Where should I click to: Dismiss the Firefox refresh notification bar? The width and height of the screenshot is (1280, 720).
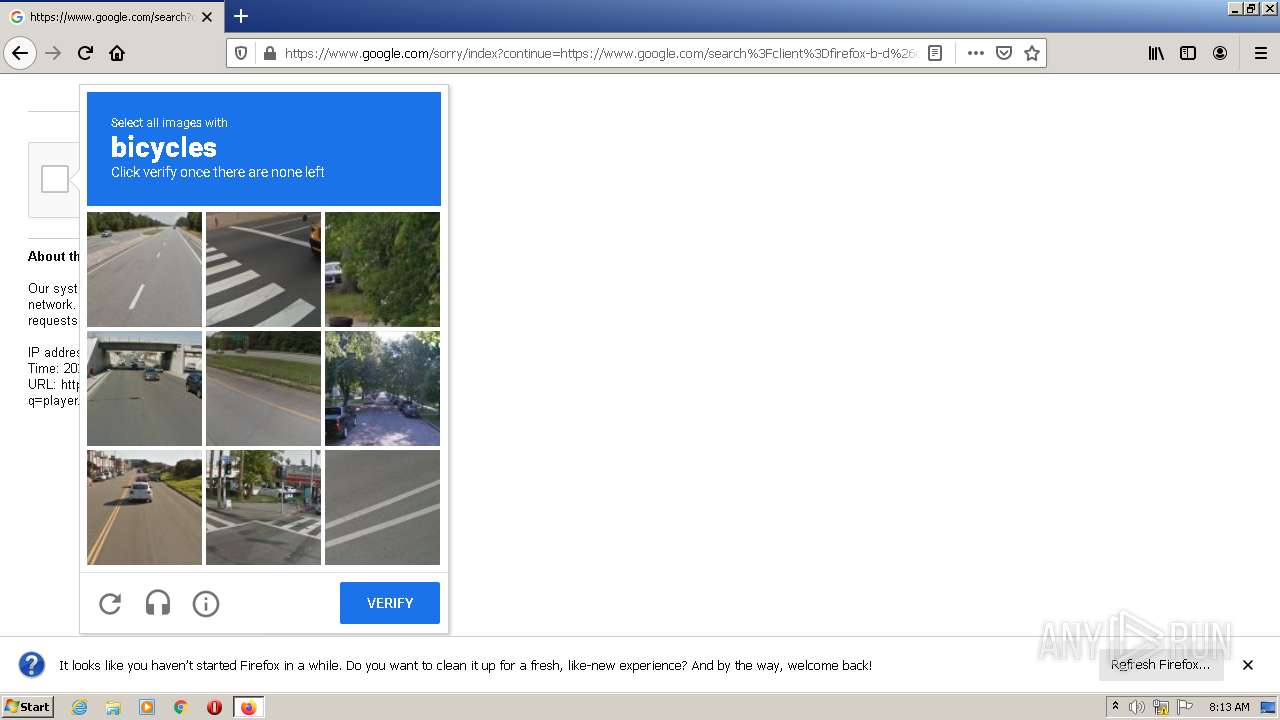[x=1248, y=665]
